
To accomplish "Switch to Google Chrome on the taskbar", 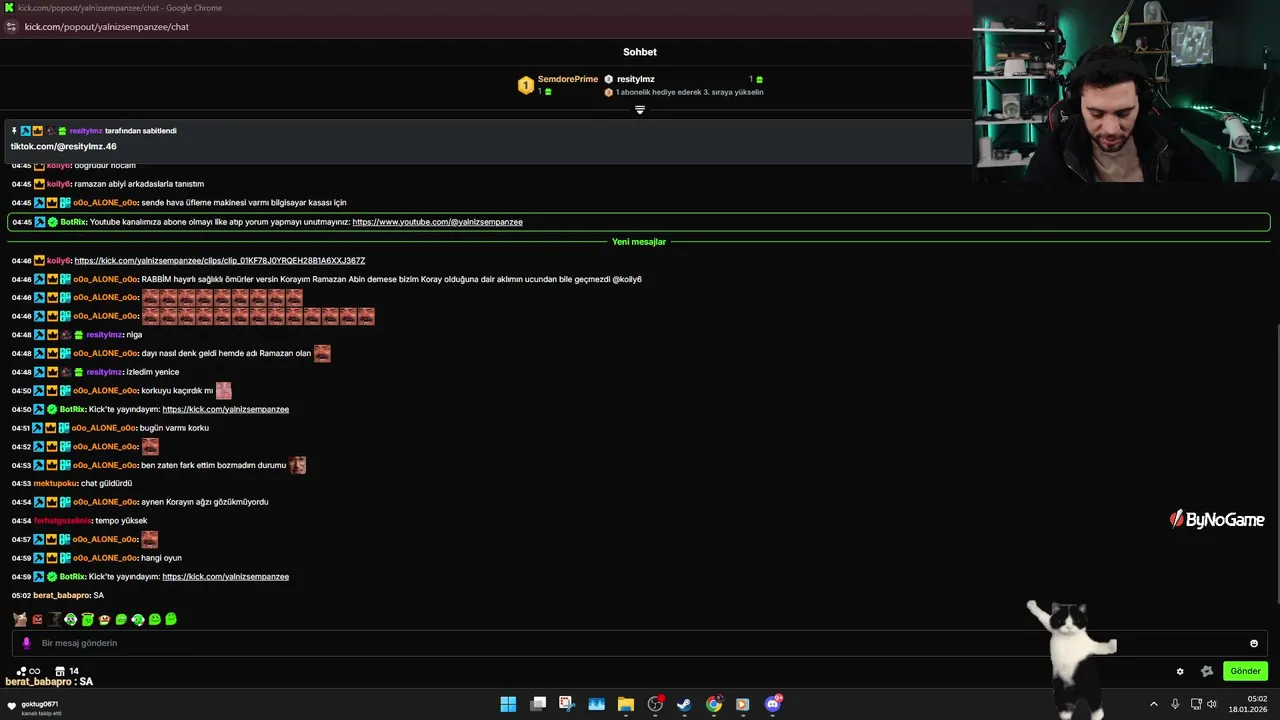I will click(x=714, y=704).
